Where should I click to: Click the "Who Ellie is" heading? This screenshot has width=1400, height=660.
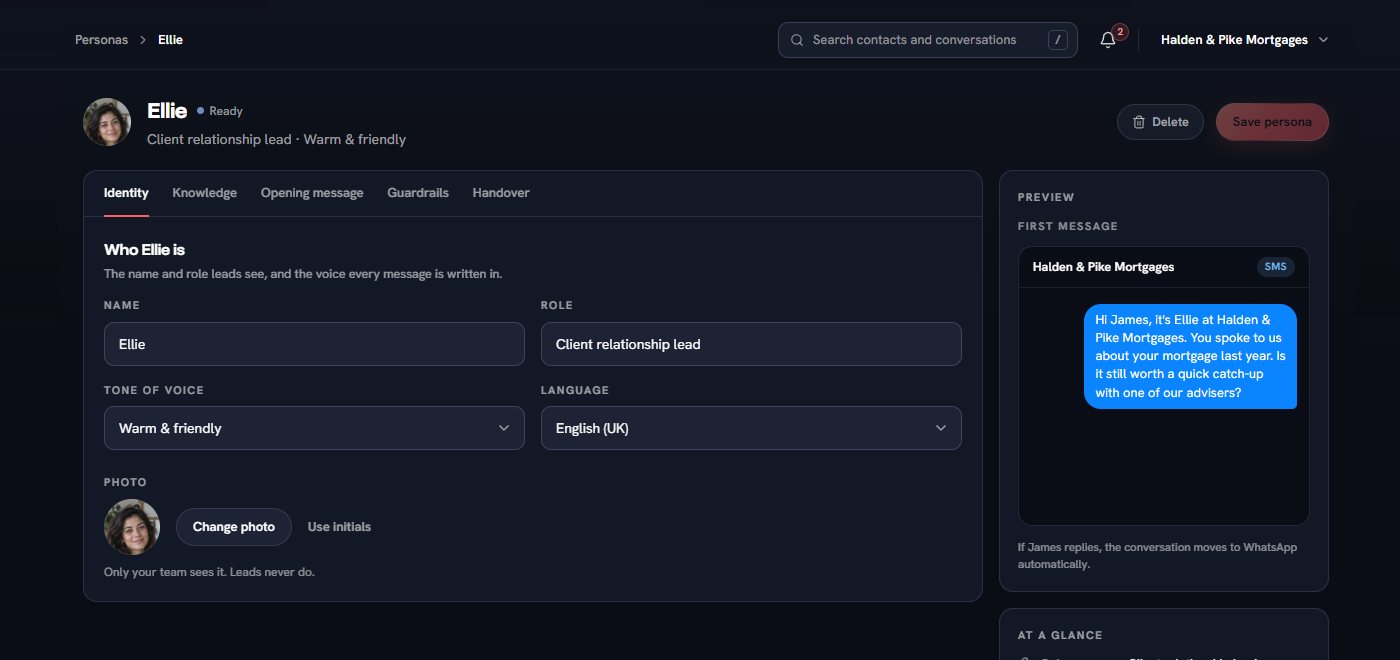tap(144, 250)
